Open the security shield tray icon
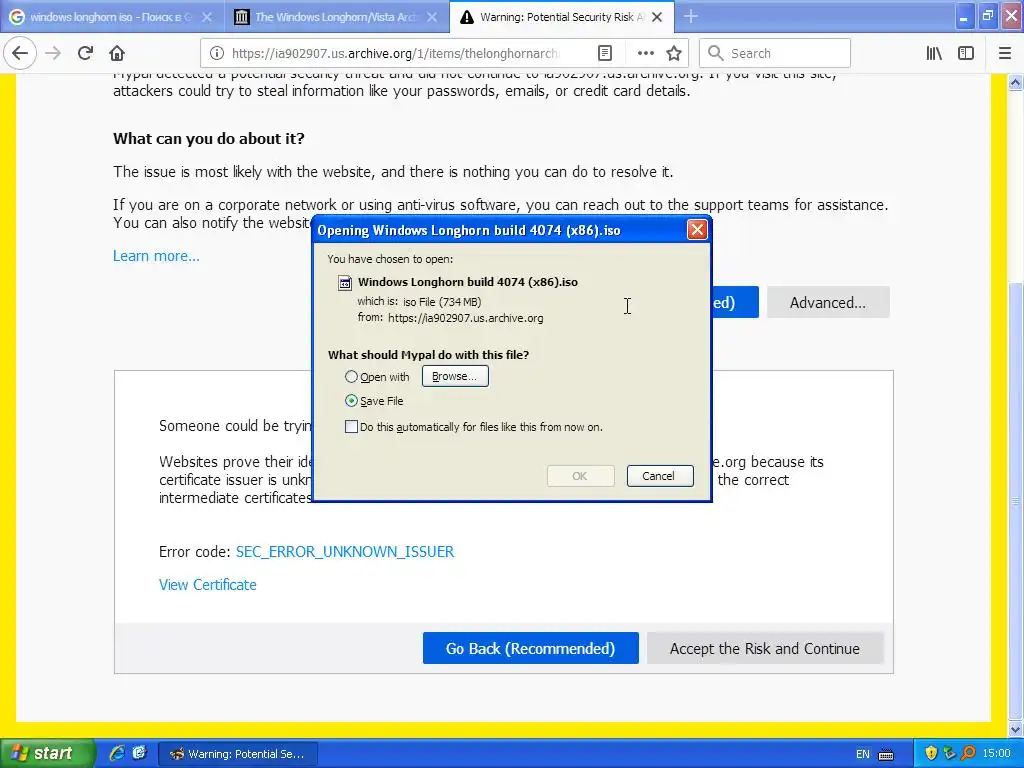Viewport: 1024px width, 768px height. (931, 754)
